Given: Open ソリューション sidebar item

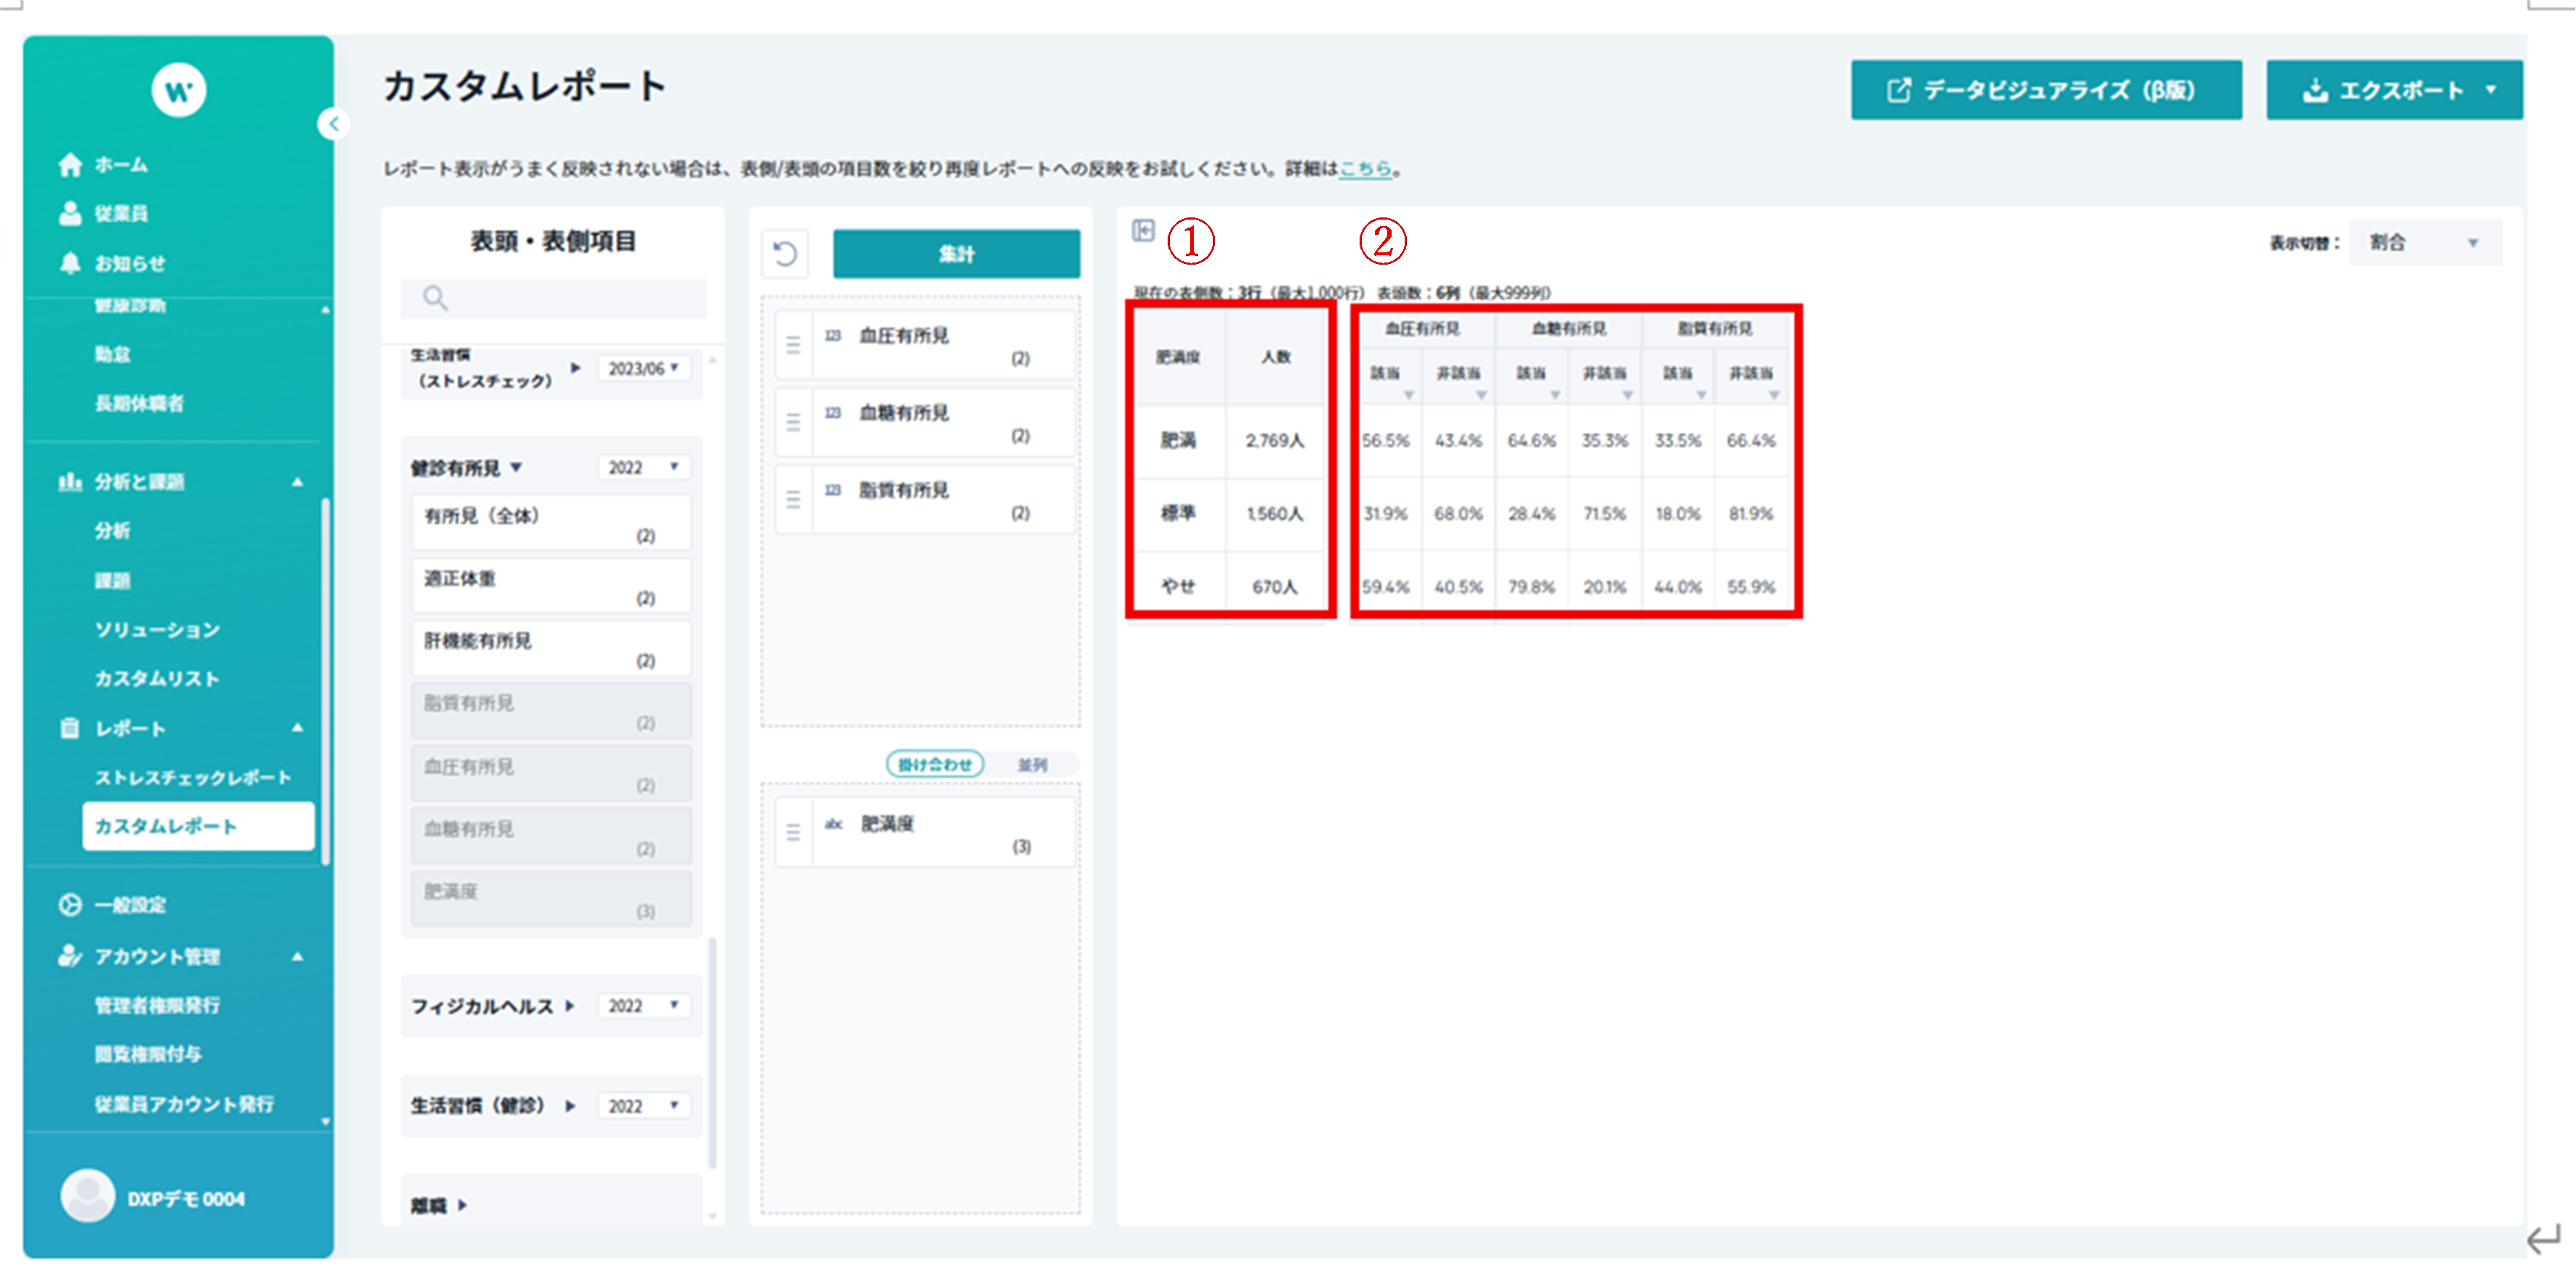Looking at the screenshot, I should pyautogui.click(x=157, y=629).
